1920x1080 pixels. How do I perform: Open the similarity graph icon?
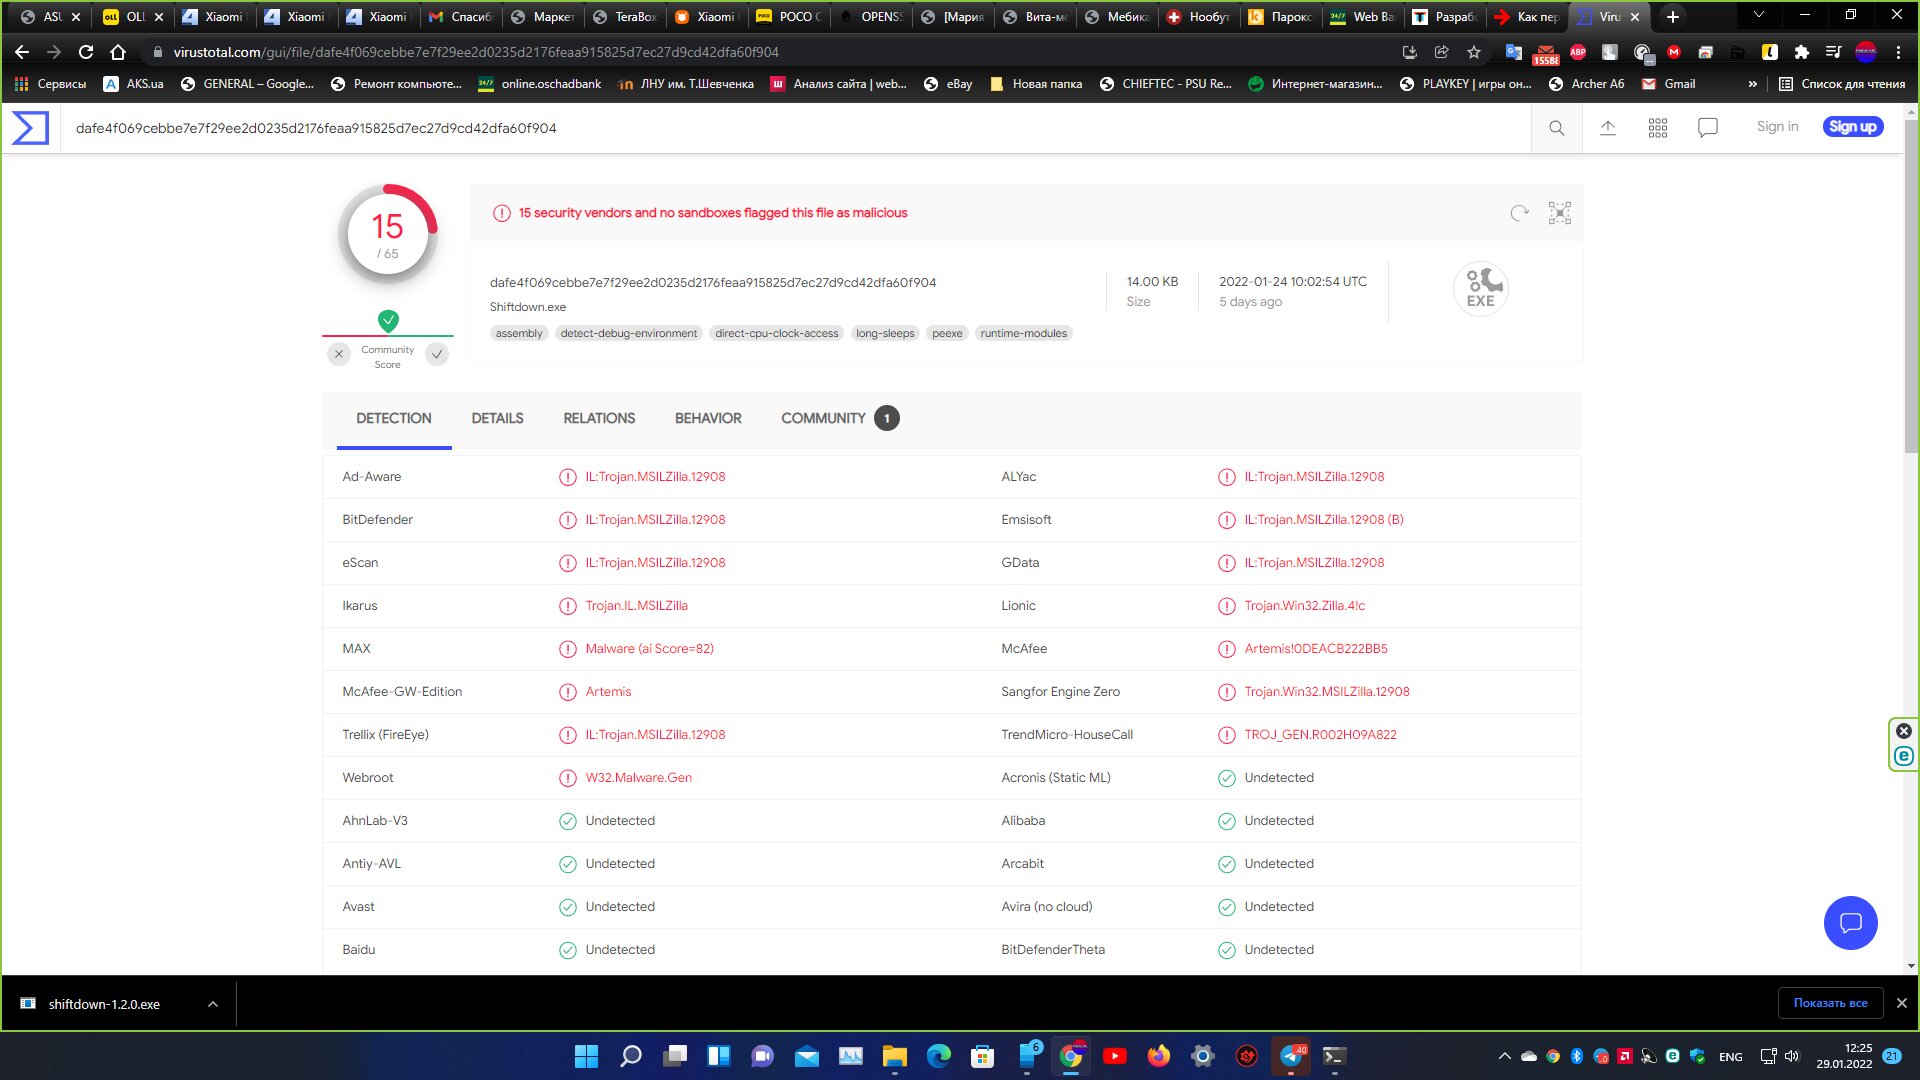[1560, 213]
